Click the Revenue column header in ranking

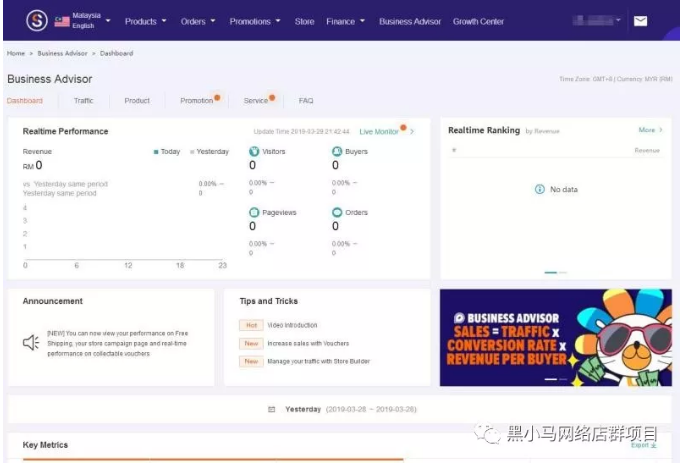(647, 151)
